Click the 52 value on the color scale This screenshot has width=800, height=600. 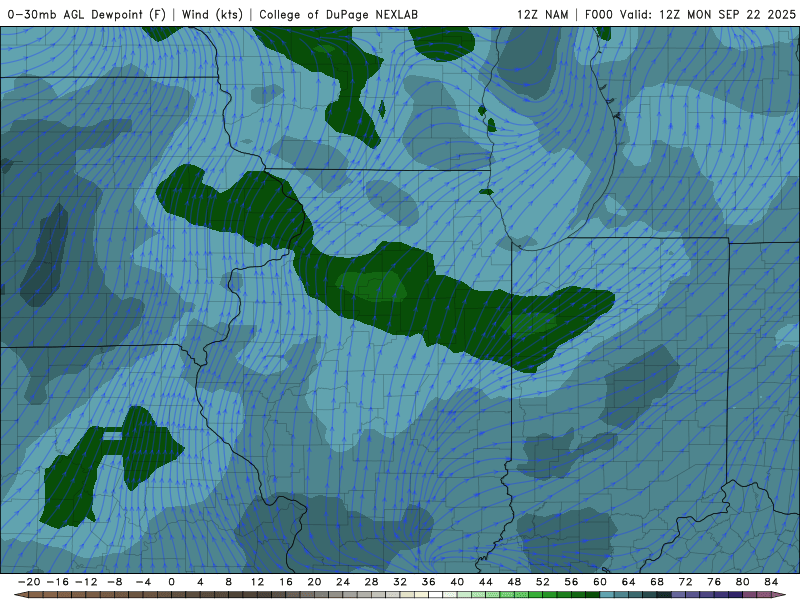point(543,582)
